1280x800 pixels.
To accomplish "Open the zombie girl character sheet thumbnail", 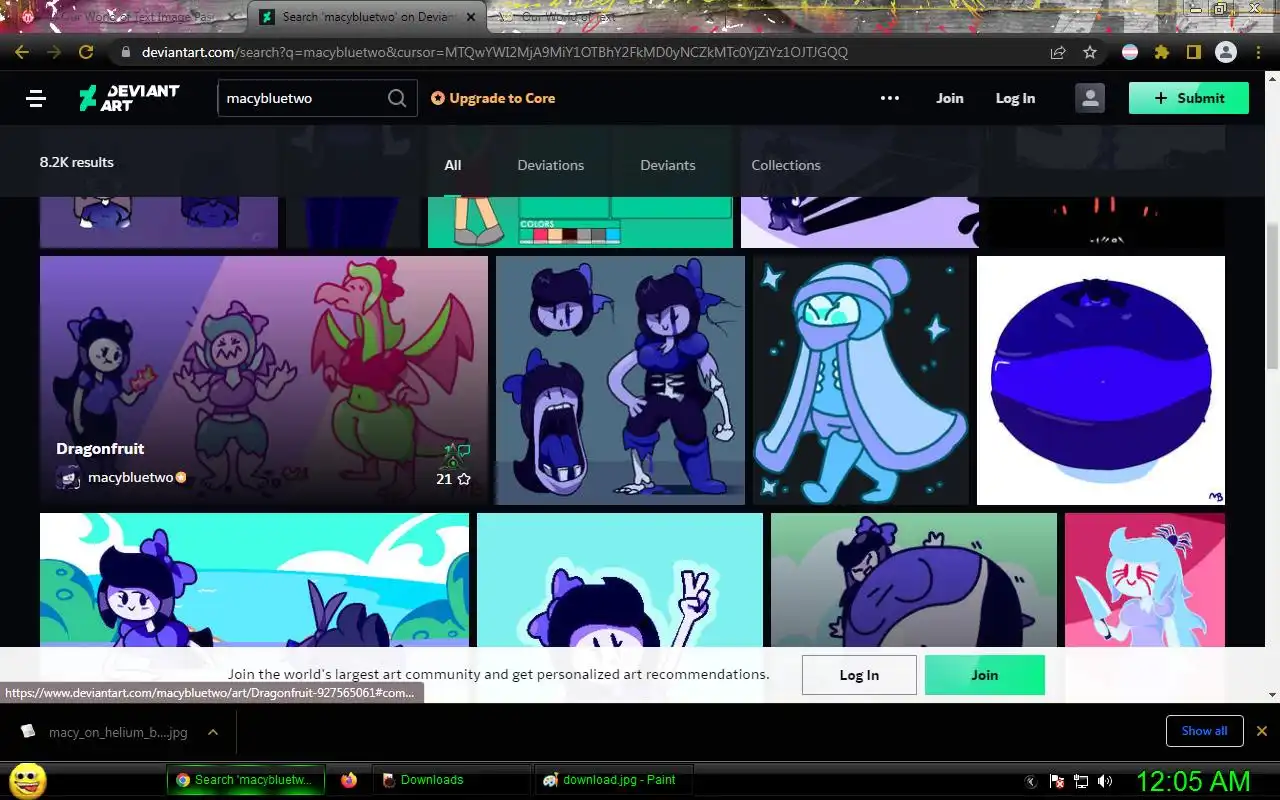I will click(620, 380).
